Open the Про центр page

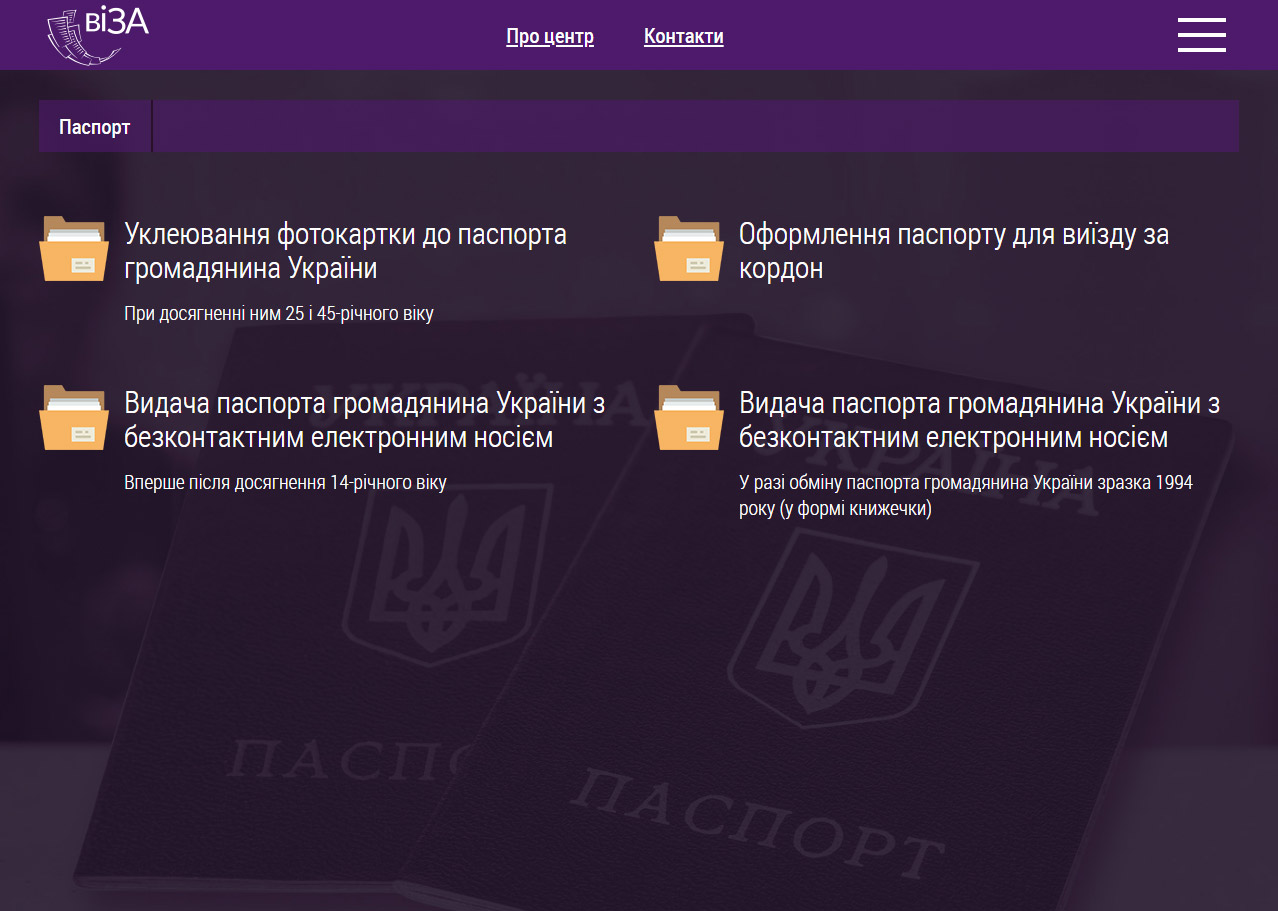[550, 37]
